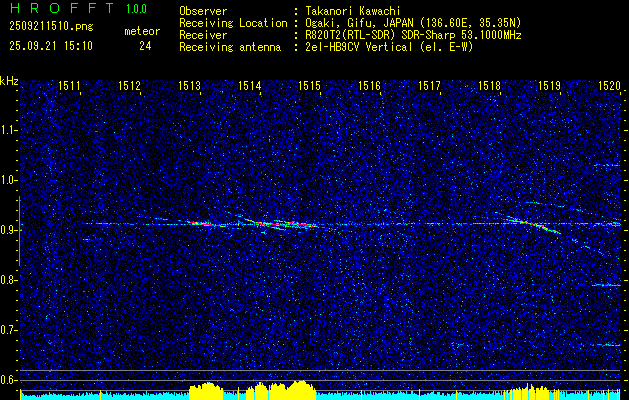Click the 2el-HB9CV Vertical antenna text
This screenshot has height=400, width=629.
click(x=389, y=47)
